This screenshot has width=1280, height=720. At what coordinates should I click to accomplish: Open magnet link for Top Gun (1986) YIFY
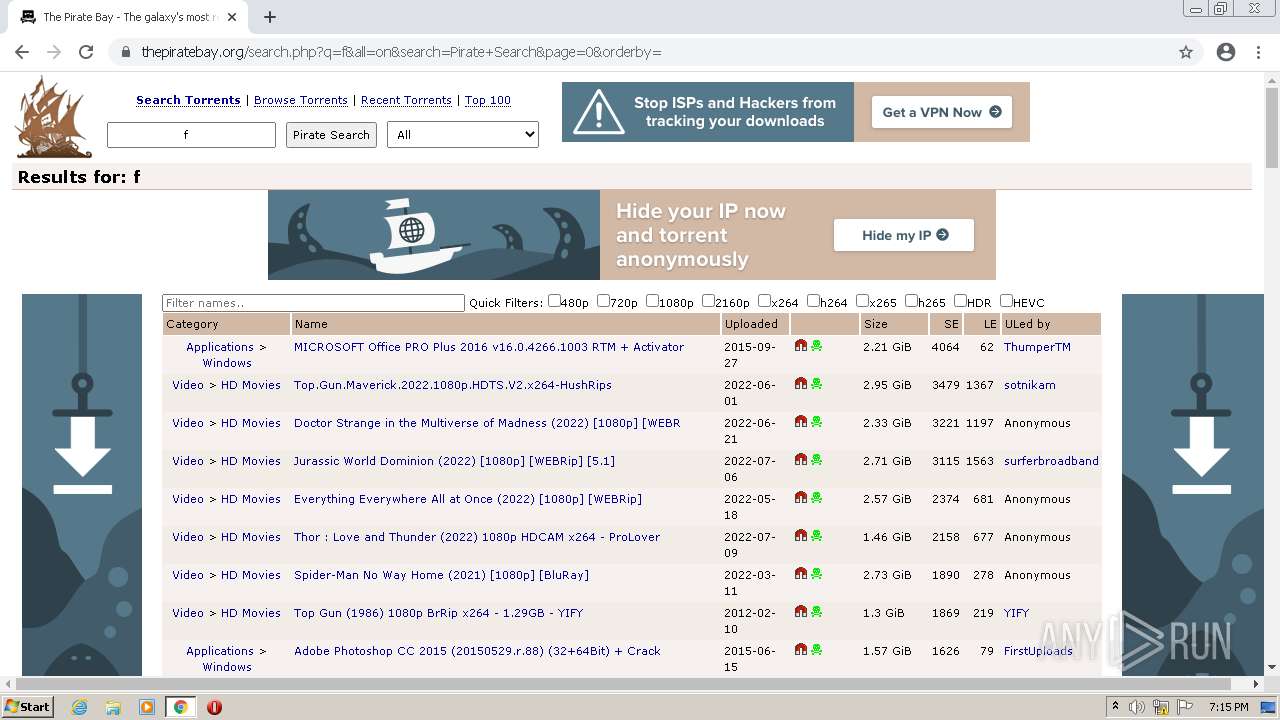coord(801,612)
